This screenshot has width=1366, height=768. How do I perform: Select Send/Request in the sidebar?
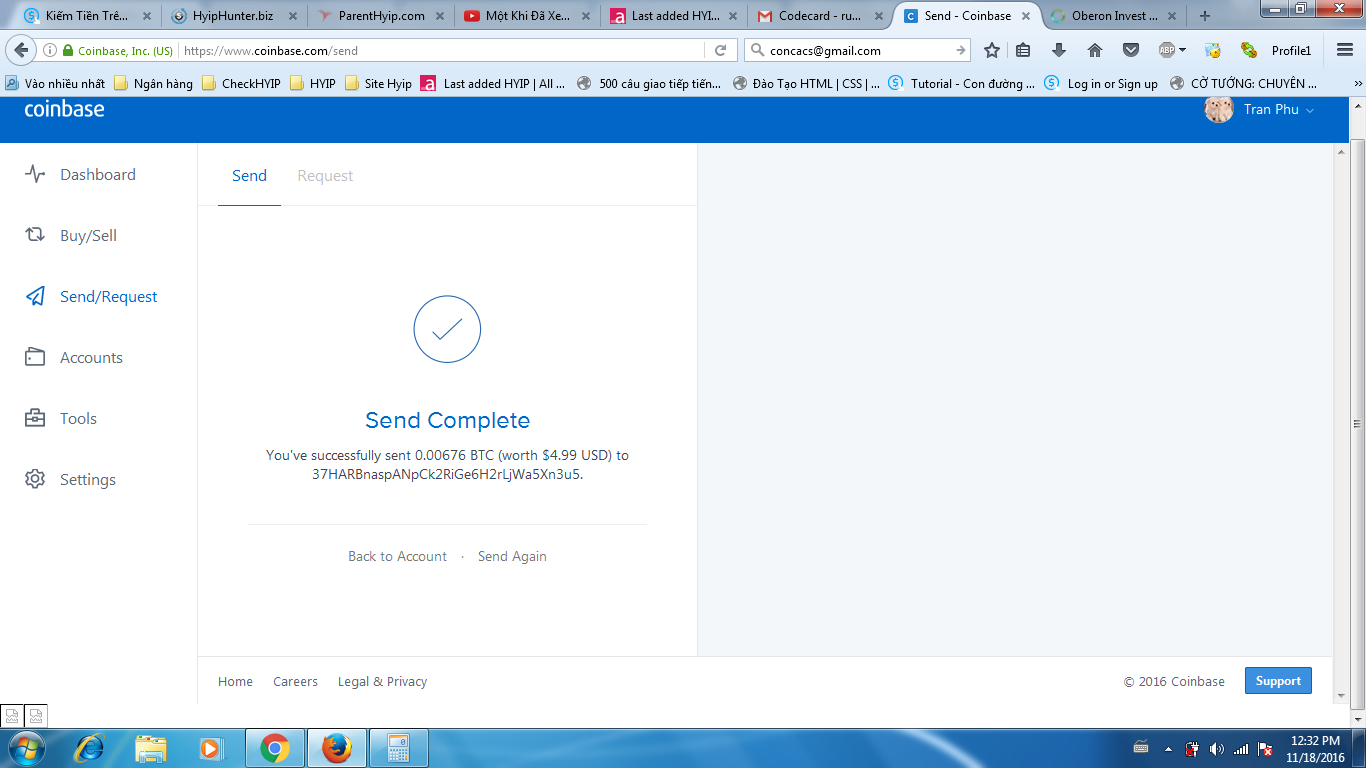91,296
